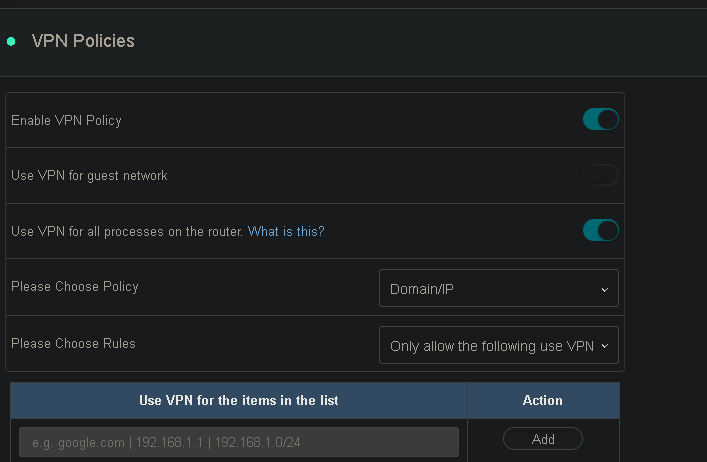Click the VPN Policies section heading
This screenshot has height=462, width=707.
(x=83, y=41)
